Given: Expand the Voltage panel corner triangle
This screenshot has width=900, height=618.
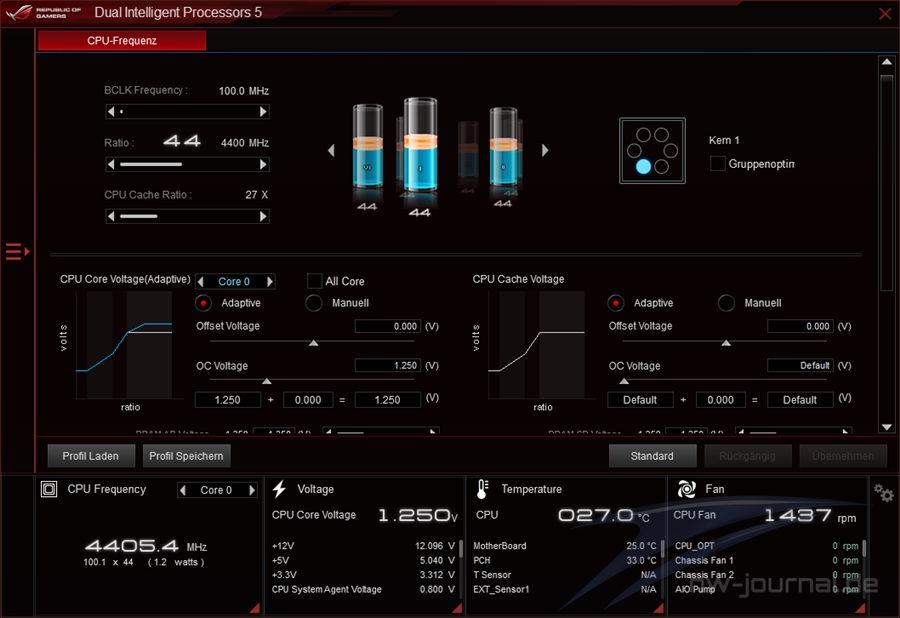Looking at the screenshot, I should pyautogui.click(x=457, y=608).
